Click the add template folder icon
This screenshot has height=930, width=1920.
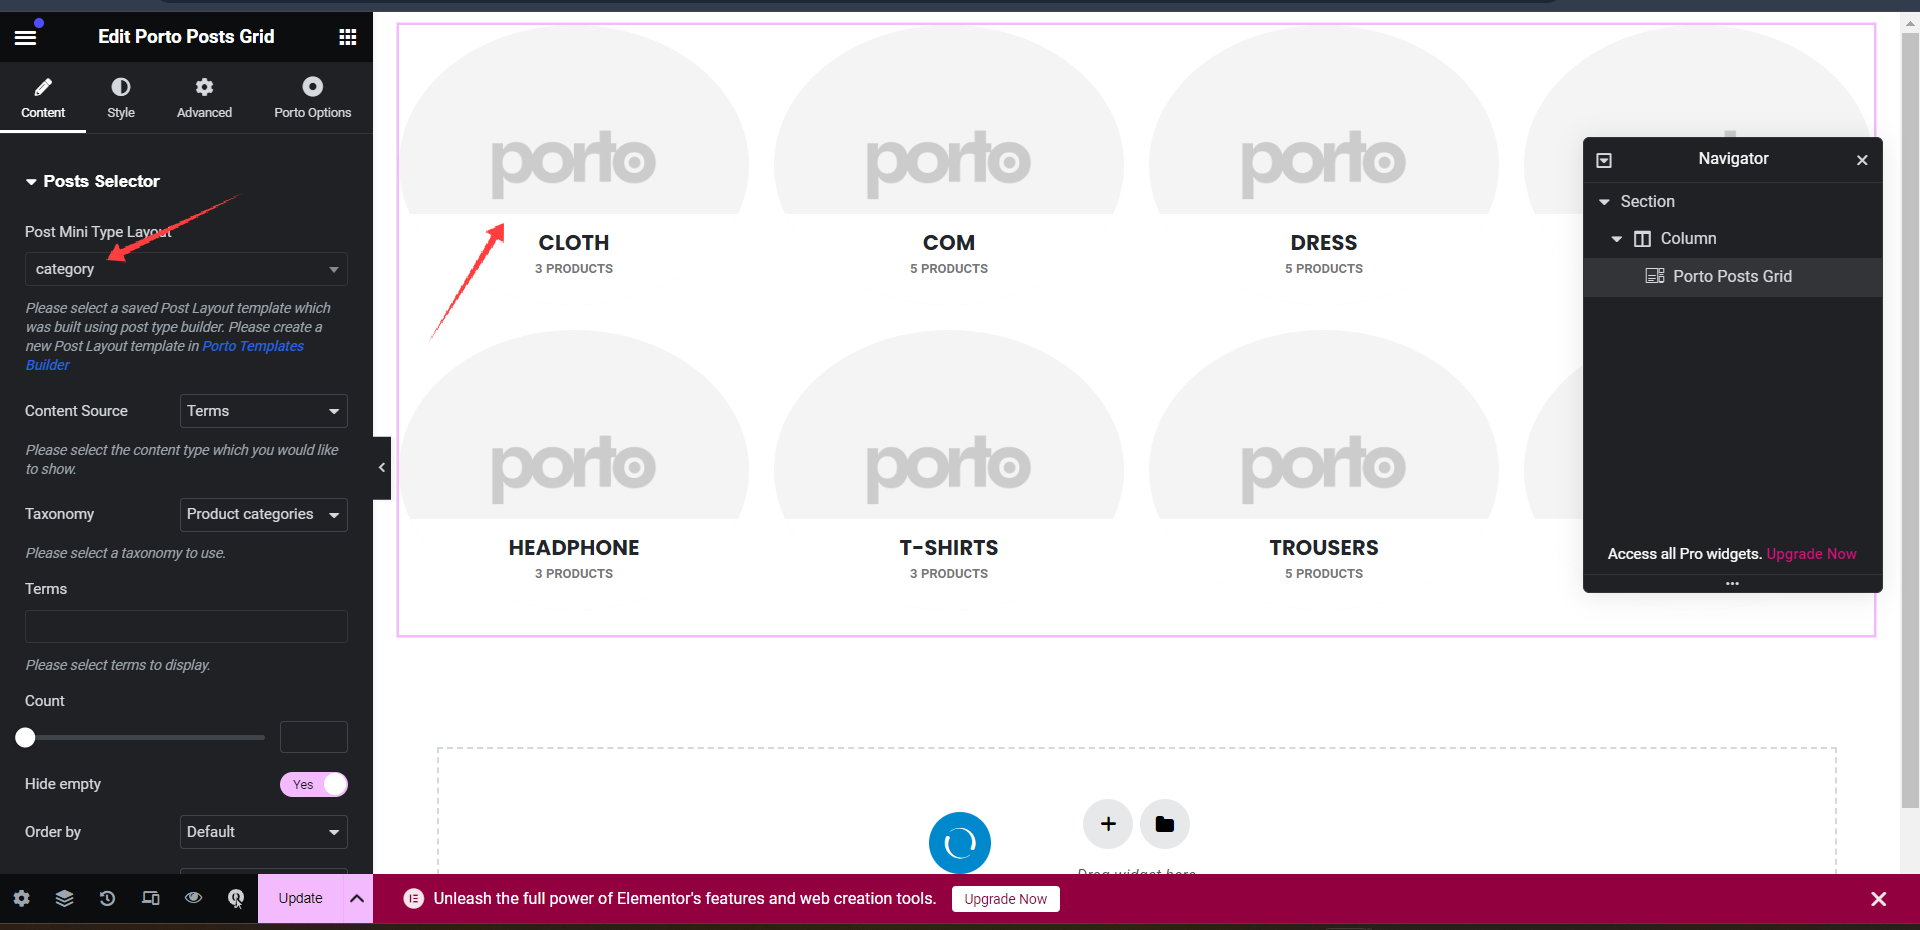point(1164,824)
